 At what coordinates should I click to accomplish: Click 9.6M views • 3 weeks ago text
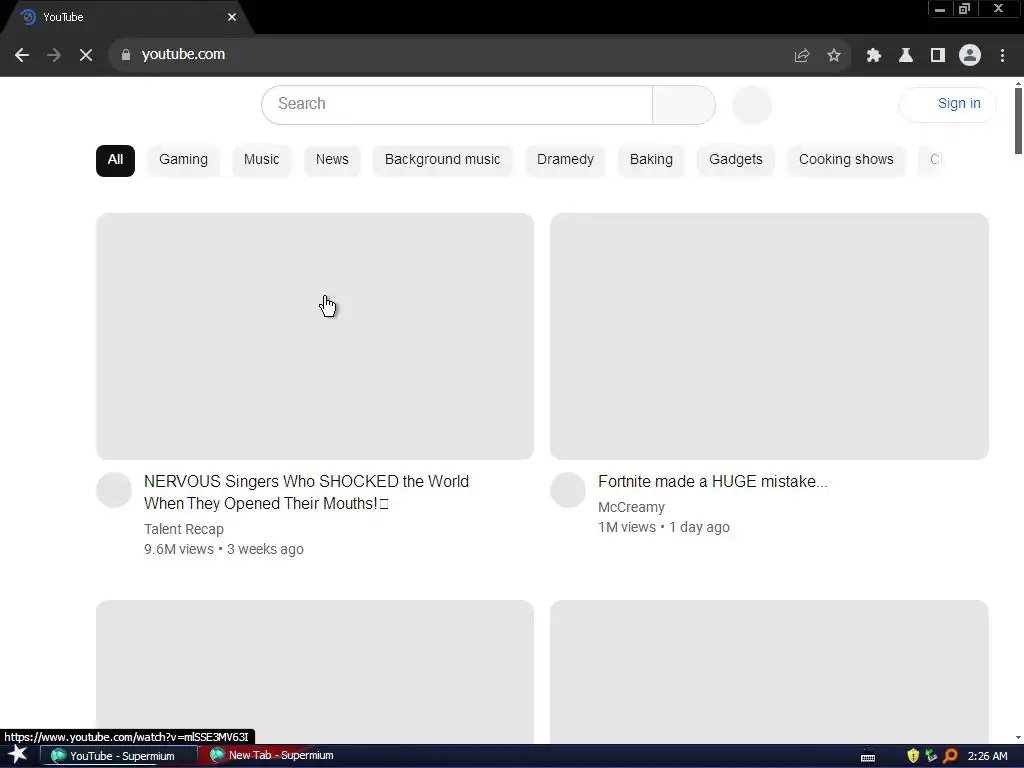(224, 549)
